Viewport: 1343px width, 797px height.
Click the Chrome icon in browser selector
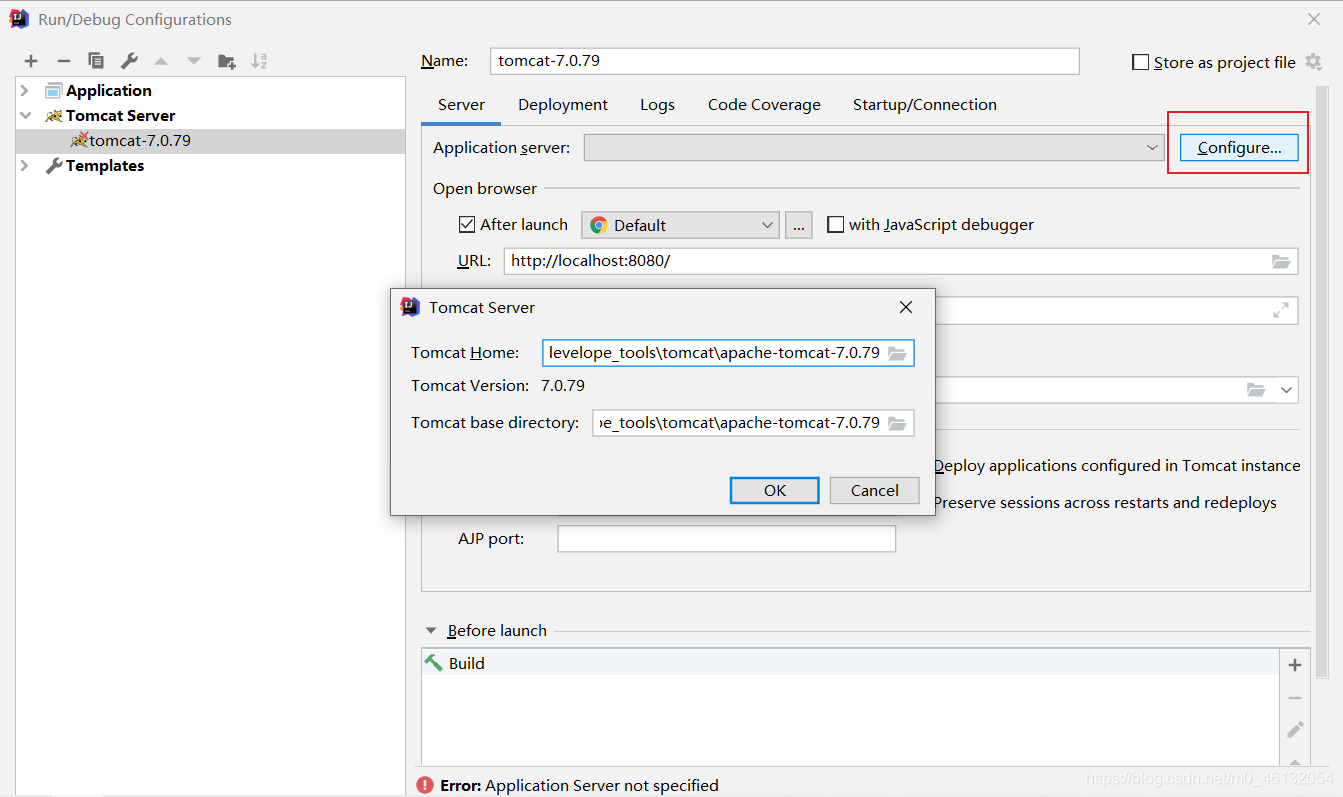599,225
